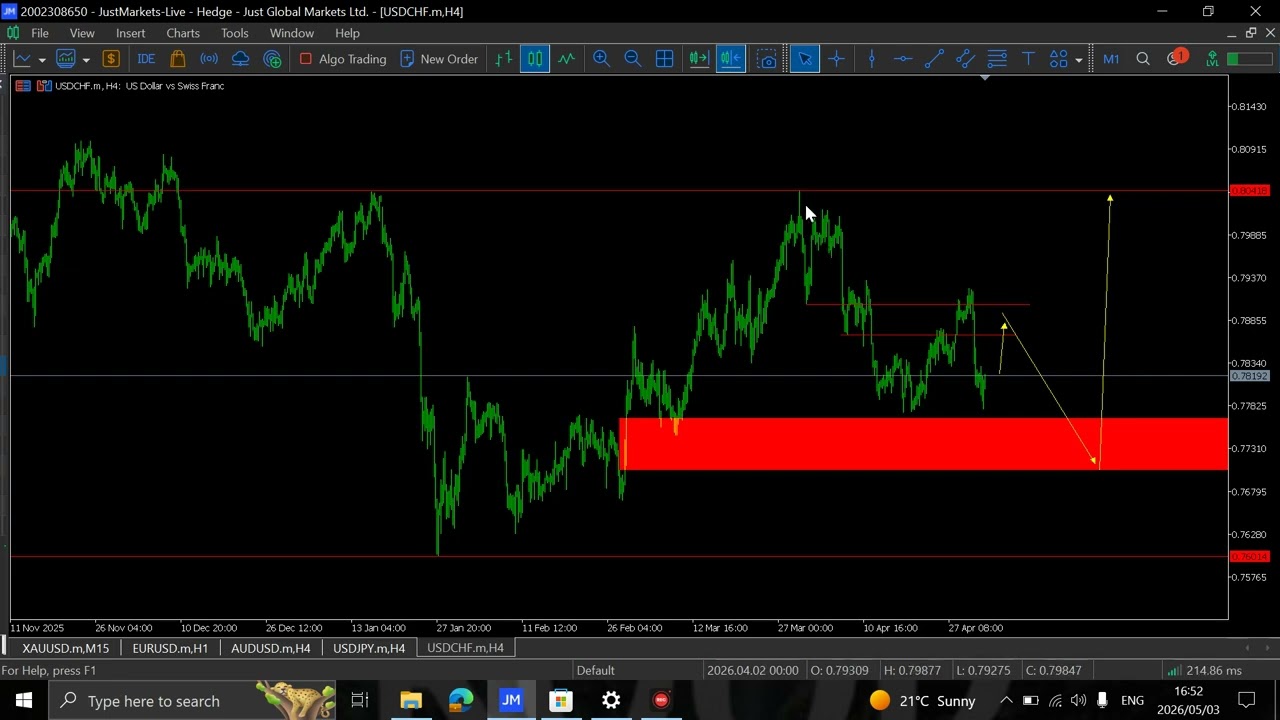Screen dimensions: 1280x720
Task: Switch chart to bar chart
Action: [503, 59]
